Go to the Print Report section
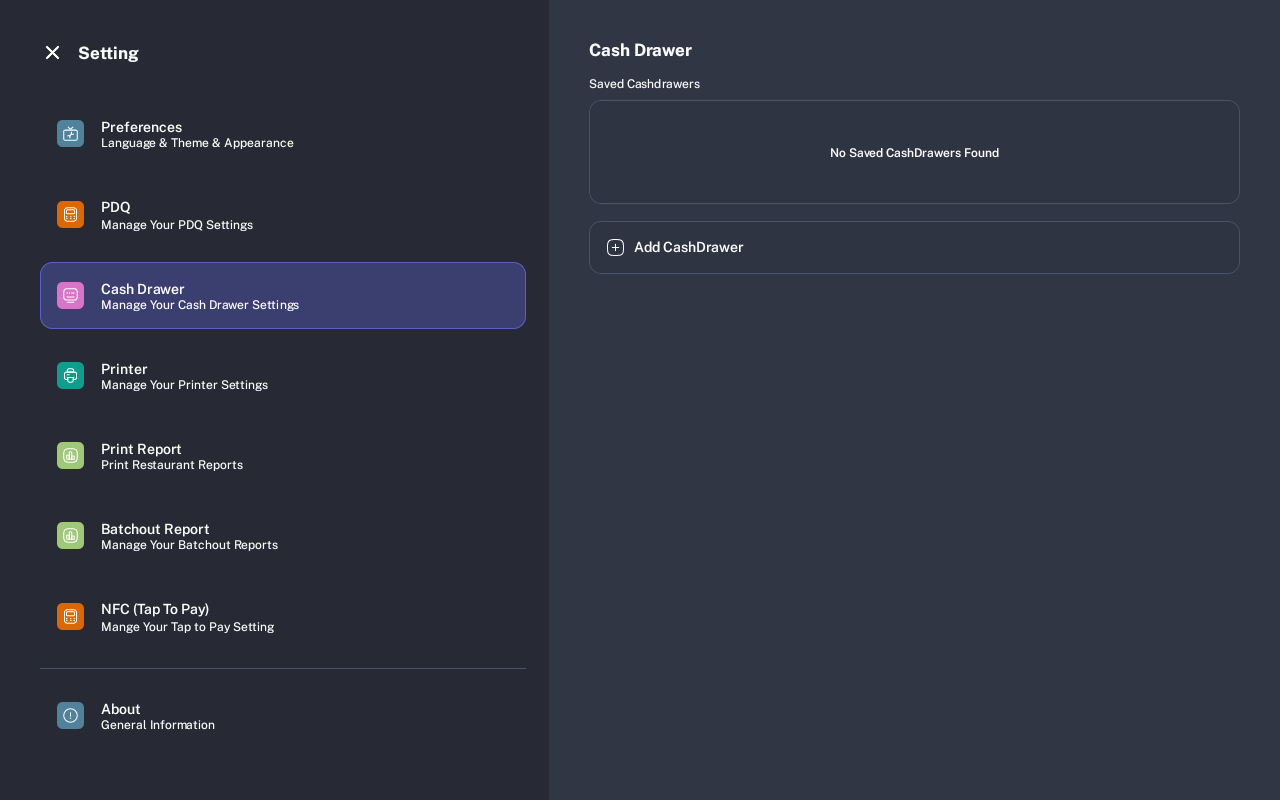Image resolution: width=1280 pixels, height=800 pixels. pos(283,456)
